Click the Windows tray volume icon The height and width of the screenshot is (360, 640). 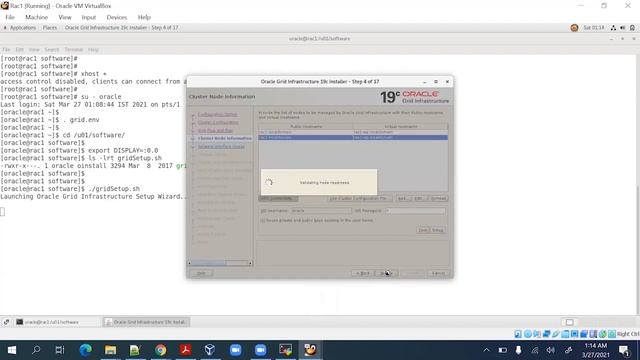click(551, 350)
